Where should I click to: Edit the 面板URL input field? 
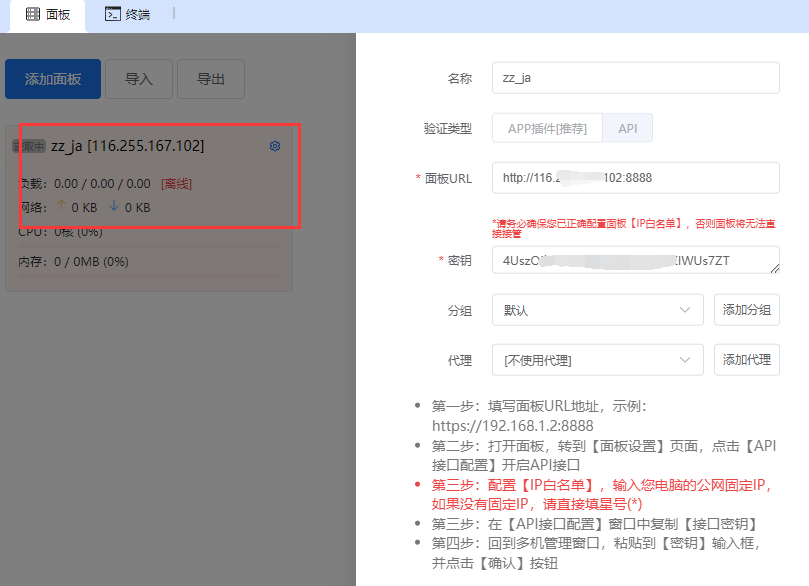tap(636, 178)
